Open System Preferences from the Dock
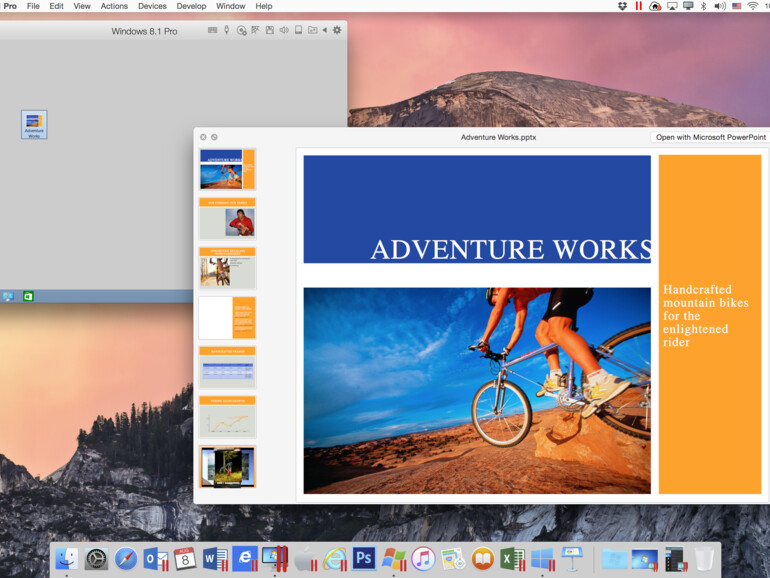The image size is (770, 578). click(96, 559)
